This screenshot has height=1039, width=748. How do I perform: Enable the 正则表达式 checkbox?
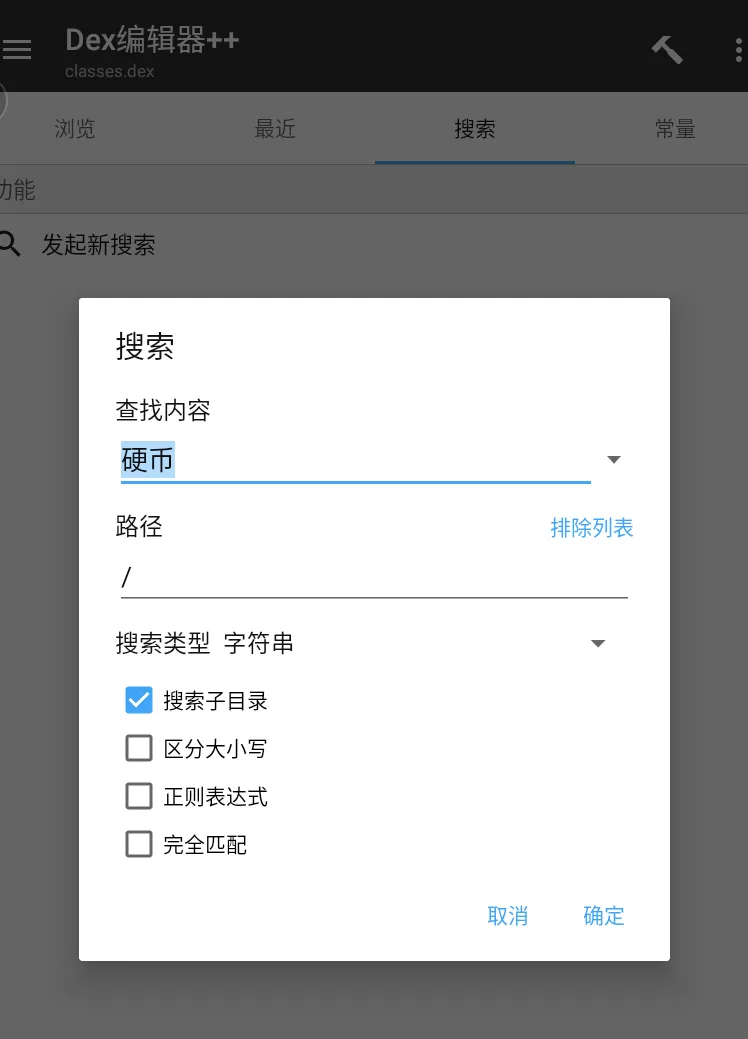point(138,796)
